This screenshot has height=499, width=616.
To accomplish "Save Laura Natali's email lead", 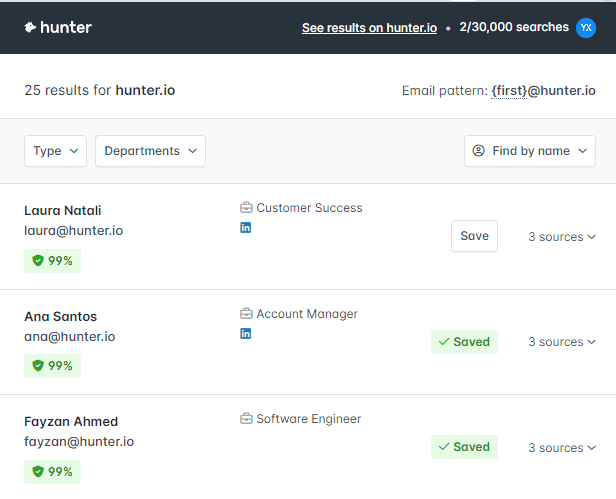I will click(x=474, y=236).
